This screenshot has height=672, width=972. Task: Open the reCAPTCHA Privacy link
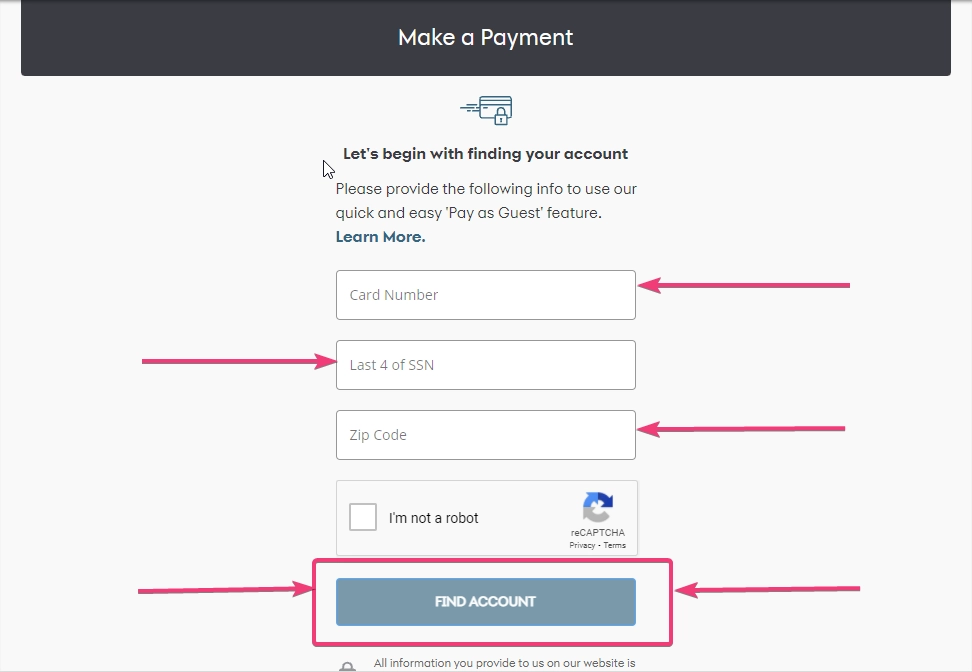[582, 546]
